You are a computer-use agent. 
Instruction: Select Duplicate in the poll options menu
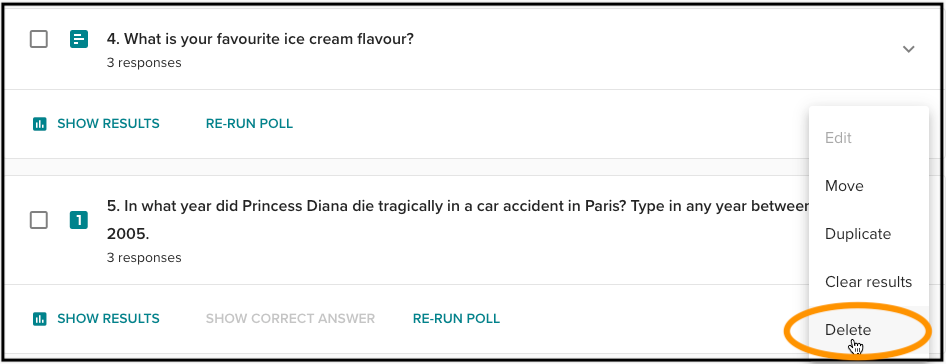pyautogui.click(x=857, y=234)
